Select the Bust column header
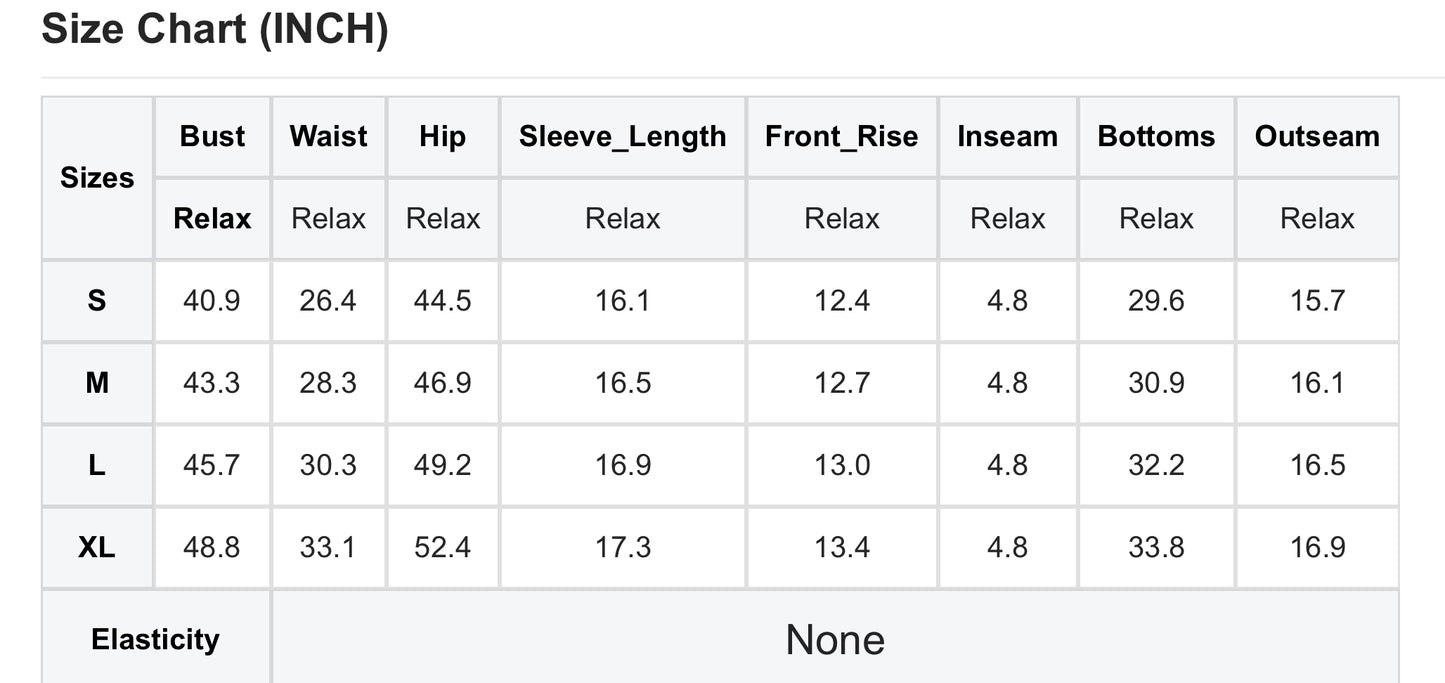Screen dimensions: 1445x683 212,137
